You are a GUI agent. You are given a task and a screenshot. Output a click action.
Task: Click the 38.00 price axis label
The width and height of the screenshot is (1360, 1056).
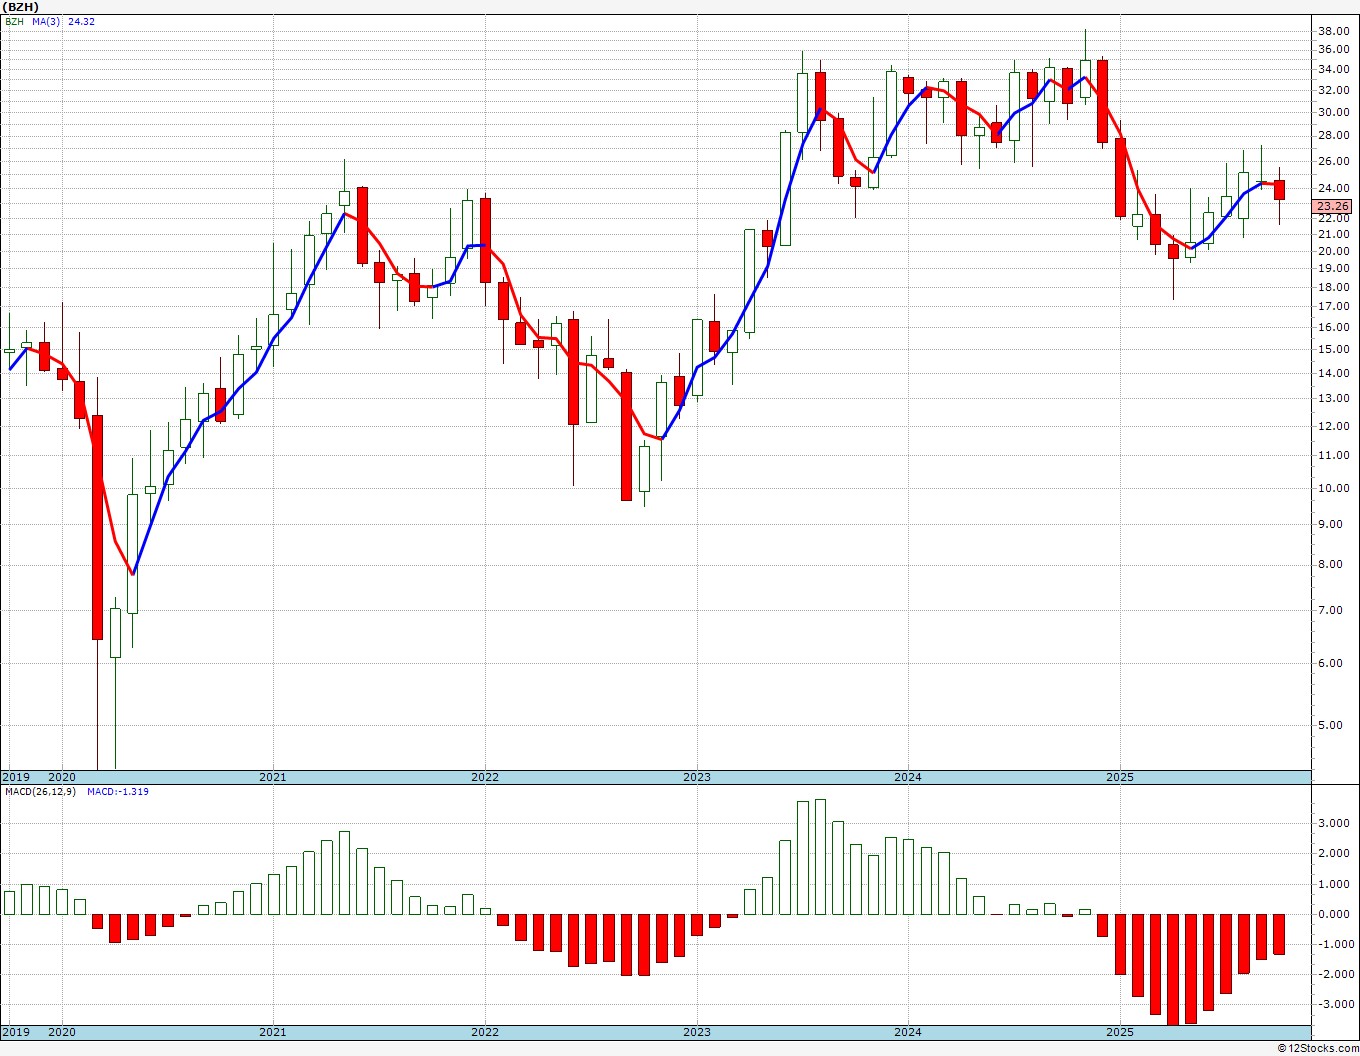pyautogui.click(x=1334, y=31)
